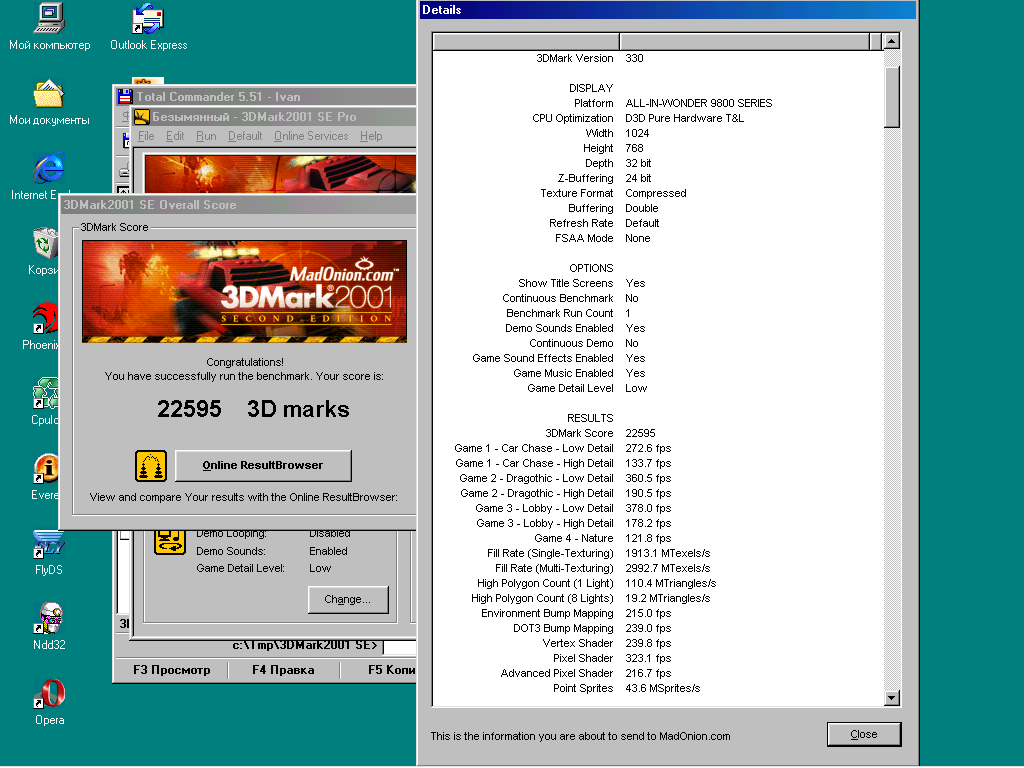Launch the FlyDS desktop shortcut
Image resolution: width=1024 pixels, height=768 pixels.
pos(48,545)
